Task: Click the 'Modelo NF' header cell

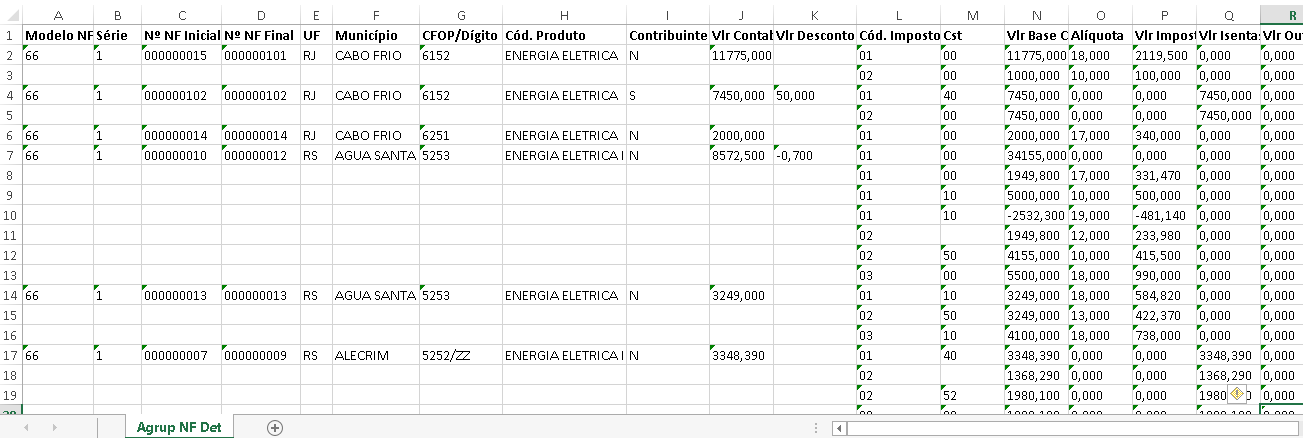Action: click(58, 35)
